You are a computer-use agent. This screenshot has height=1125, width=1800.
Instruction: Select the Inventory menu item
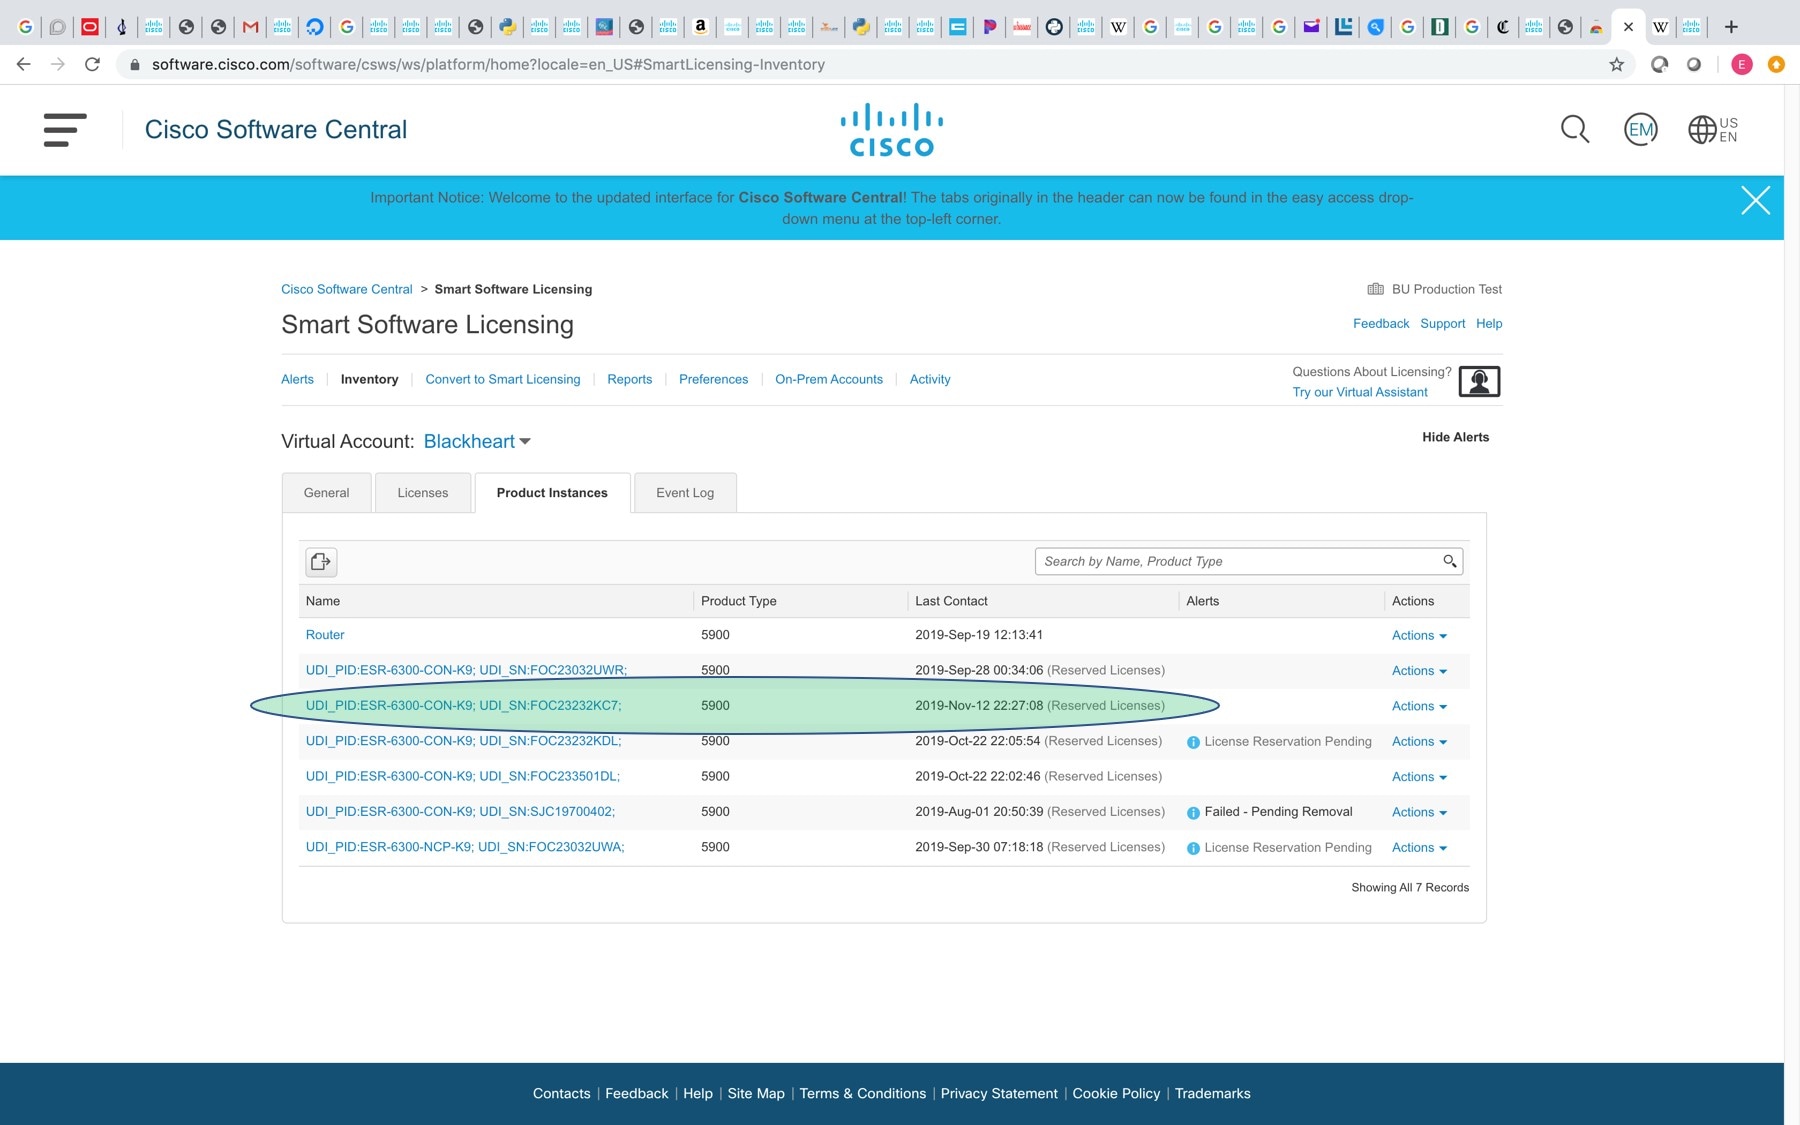[x=369, y=379]
